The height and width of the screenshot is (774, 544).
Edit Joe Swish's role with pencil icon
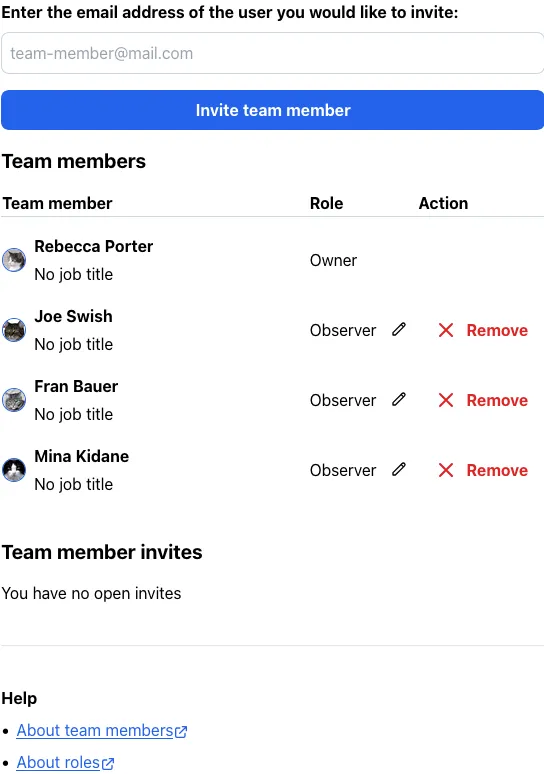click(399, 329)
